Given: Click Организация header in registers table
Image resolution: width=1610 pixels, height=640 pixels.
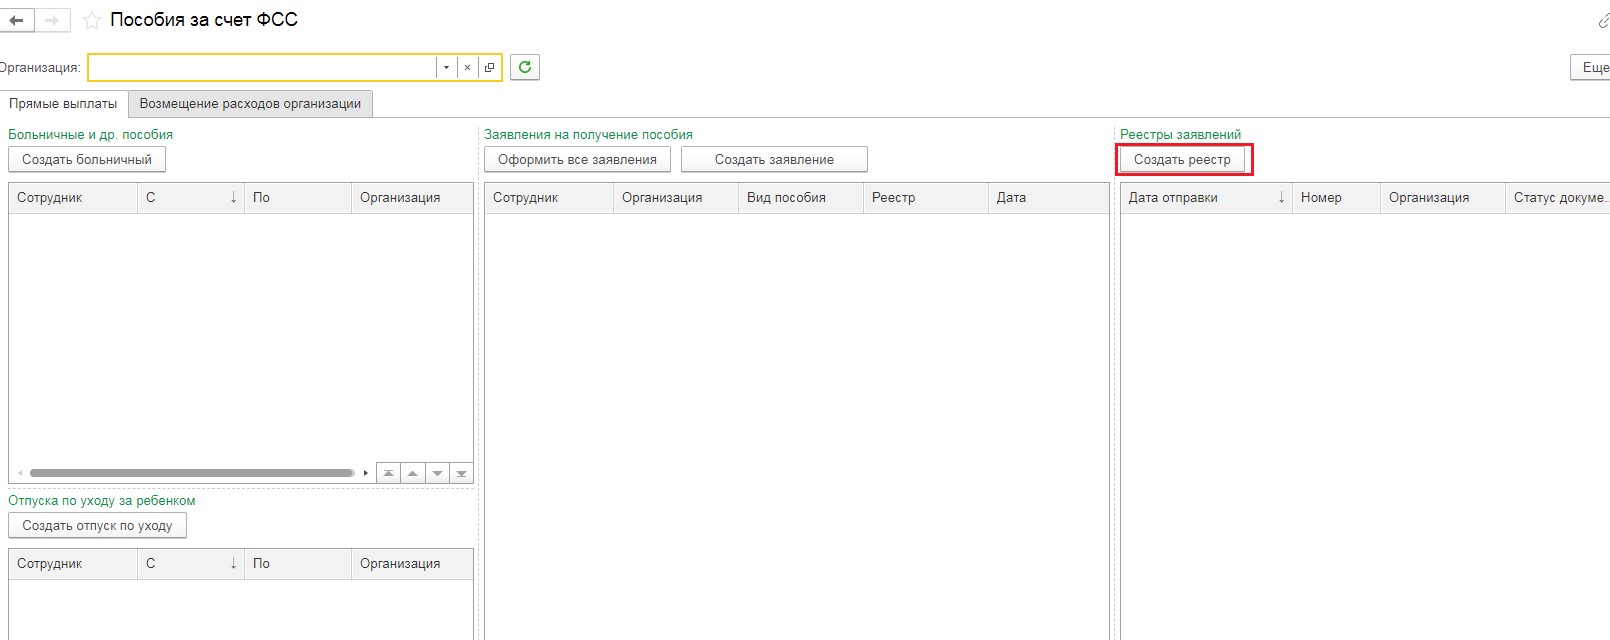Looking at the screenshot, I should pos(1443,198).
